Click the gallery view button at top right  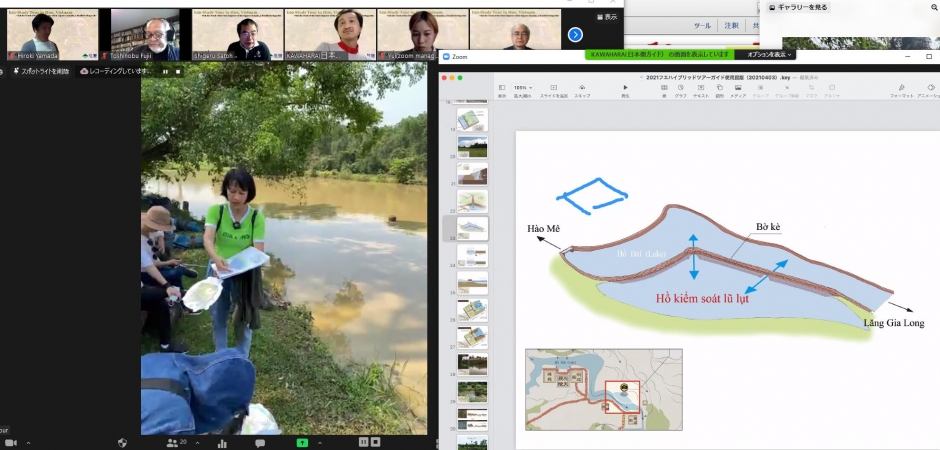798,7
